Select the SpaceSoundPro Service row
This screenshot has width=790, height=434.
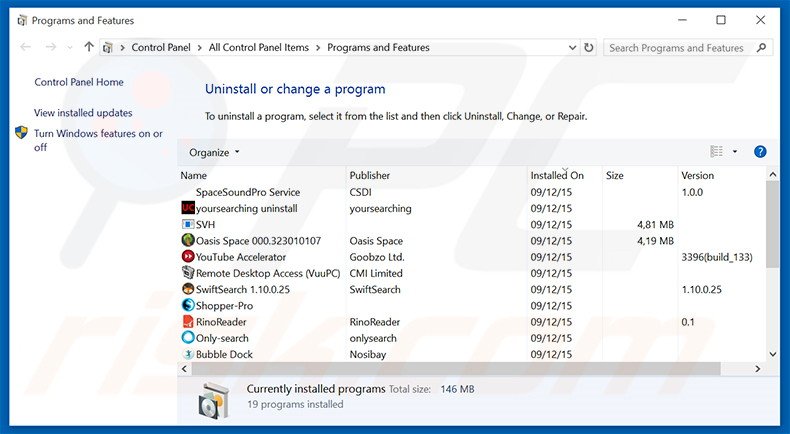click(472, 192)
